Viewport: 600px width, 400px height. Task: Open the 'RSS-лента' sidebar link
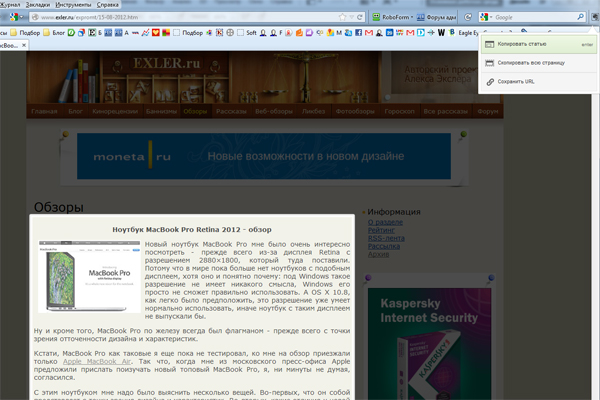pyautogui.click(x=385, y=238)
